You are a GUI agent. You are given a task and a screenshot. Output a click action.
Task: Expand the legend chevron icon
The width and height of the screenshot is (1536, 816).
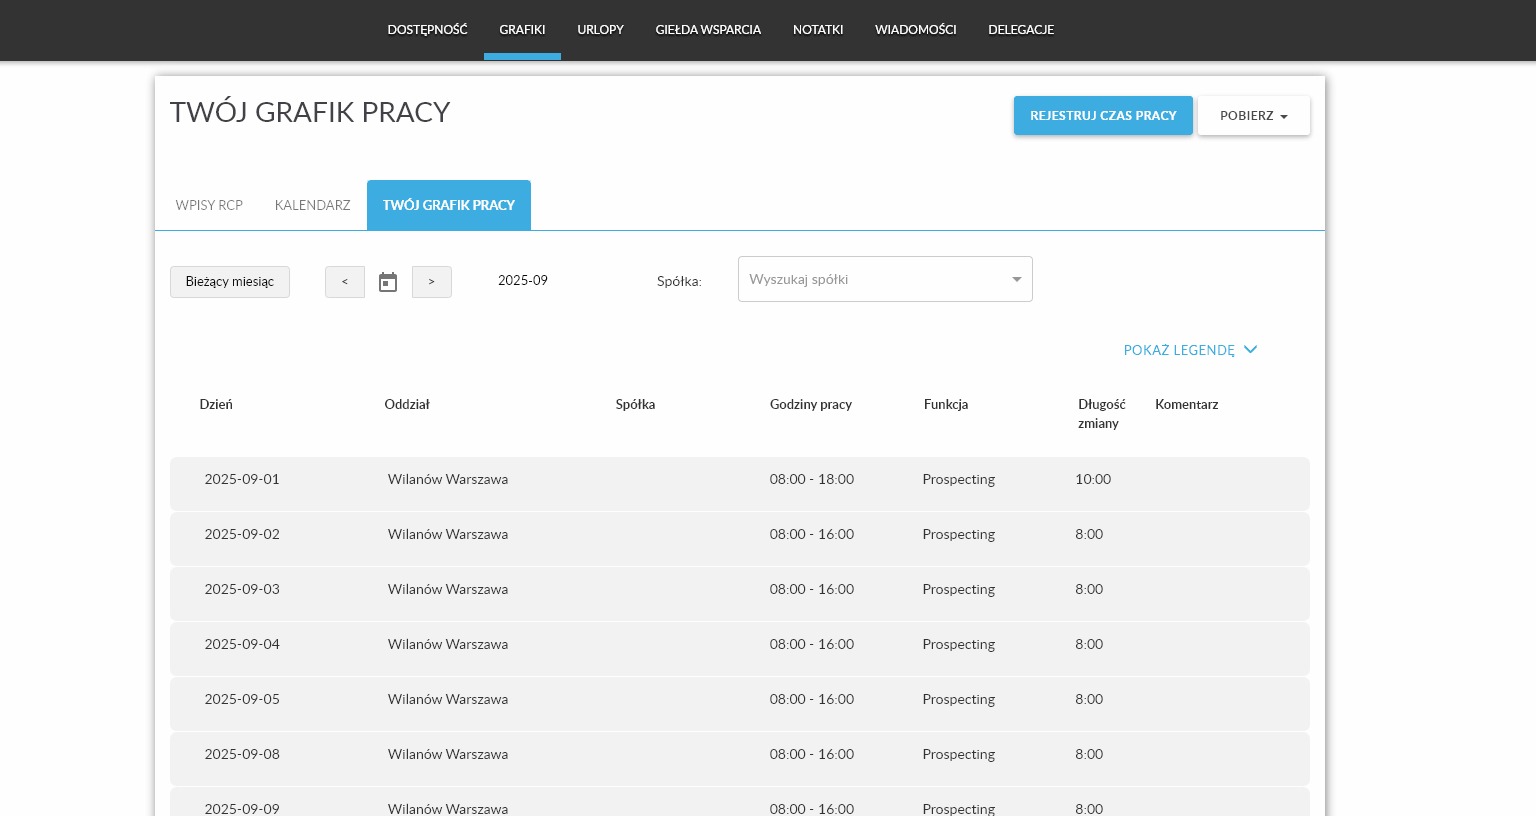[x=1250, y=350]
